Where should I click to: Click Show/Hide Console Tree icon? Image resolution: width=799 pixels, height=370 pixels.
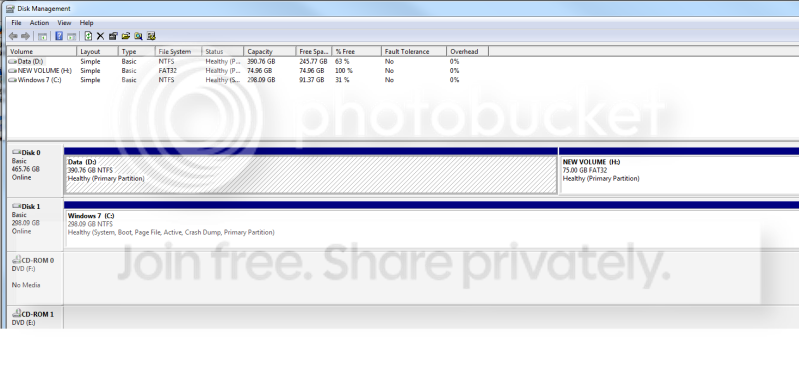pos(43,36)
